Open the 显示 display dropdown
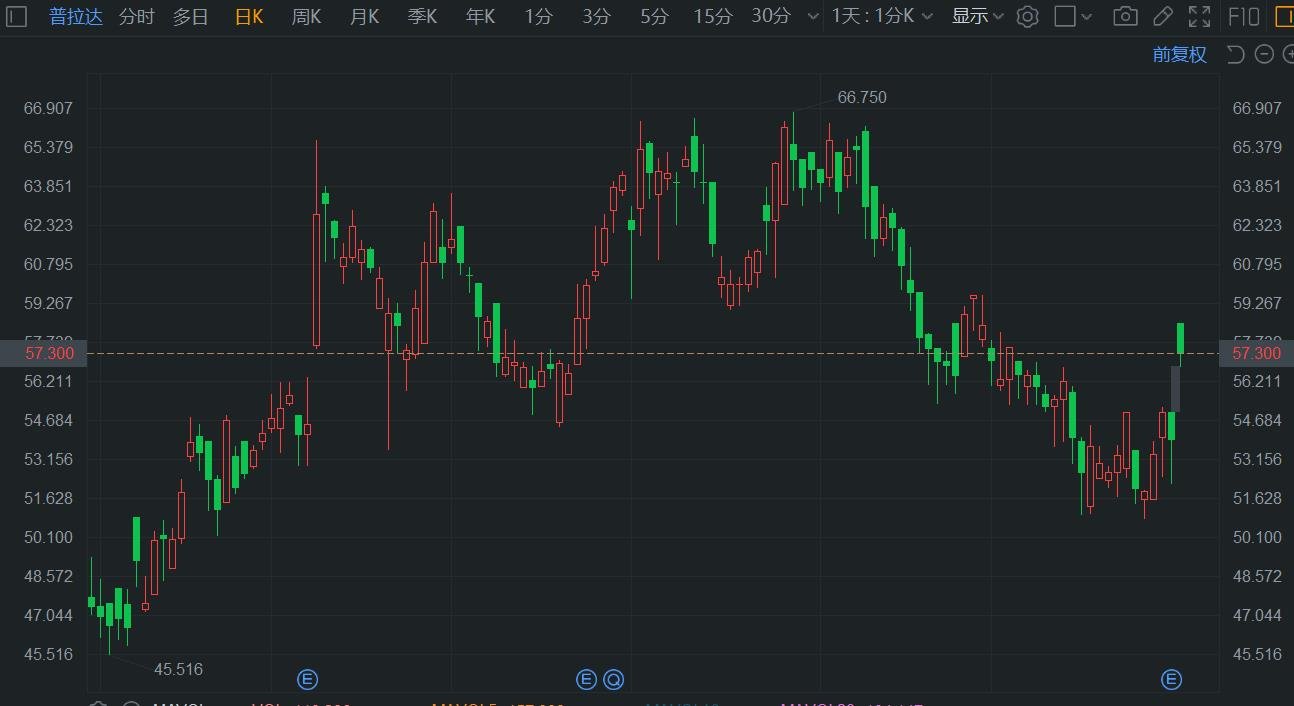Viewport: 1294px width, 706px height. pyautogui.click(x=978, y=16)
